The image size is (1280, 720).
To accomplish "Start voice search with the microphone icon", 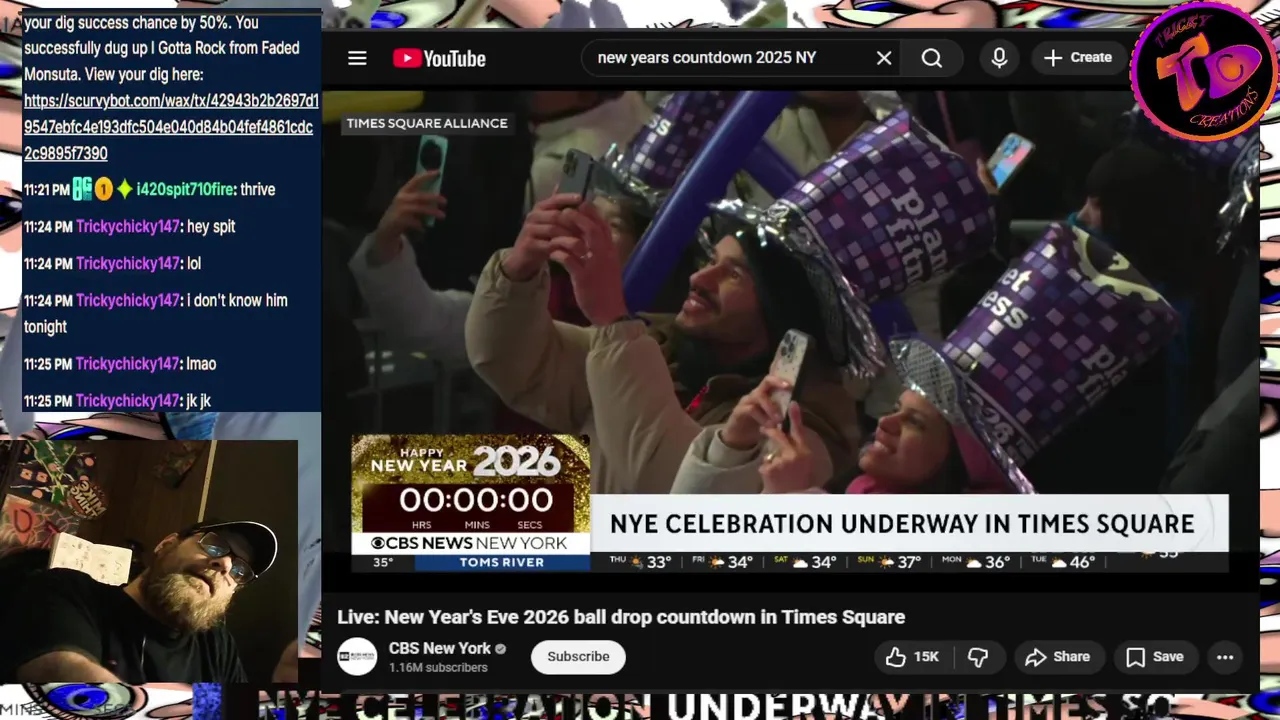I will pyautogui.click(x=999, y=58).
